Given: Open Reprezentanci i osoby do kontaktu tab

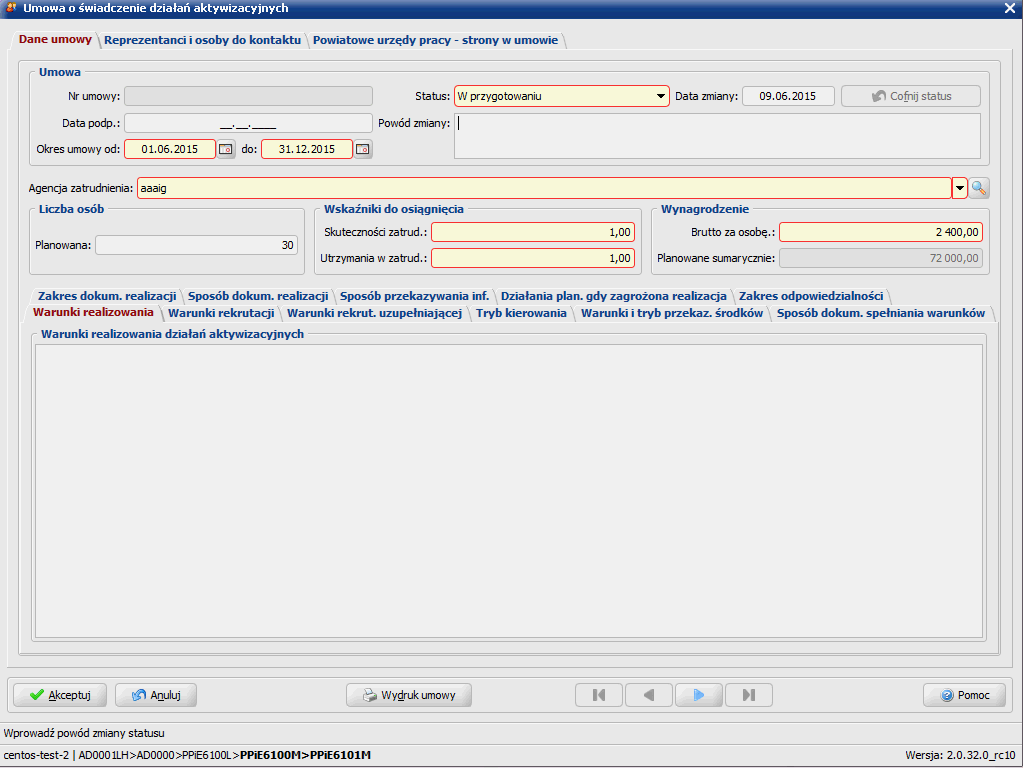Looking at the screenshot, I should [202, 40].
